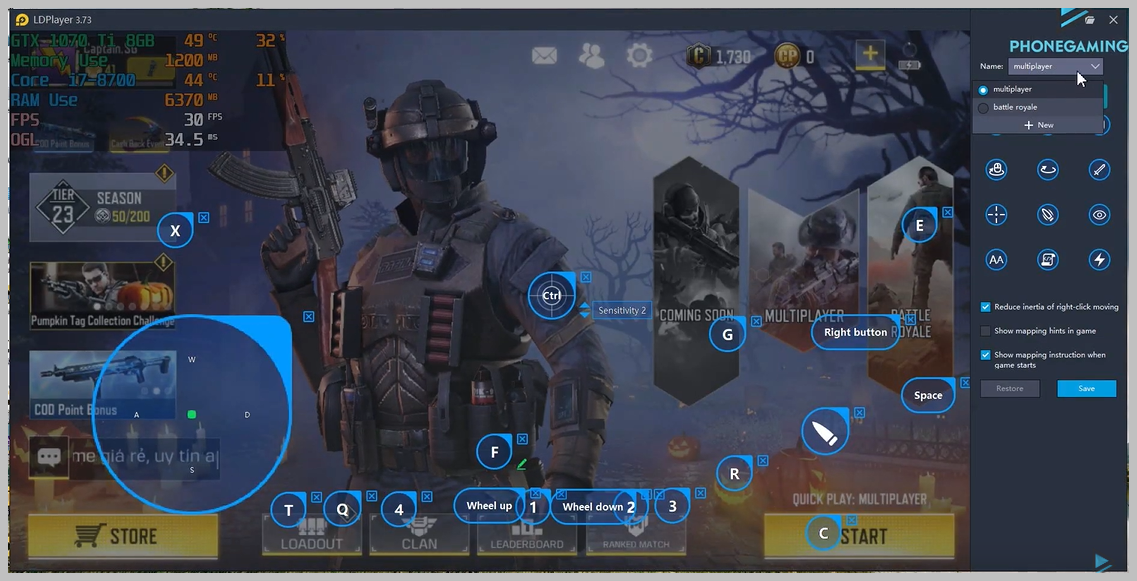The image size is (1137, 581).
Task: Select the Q key mapping circle
Action: 342,510
